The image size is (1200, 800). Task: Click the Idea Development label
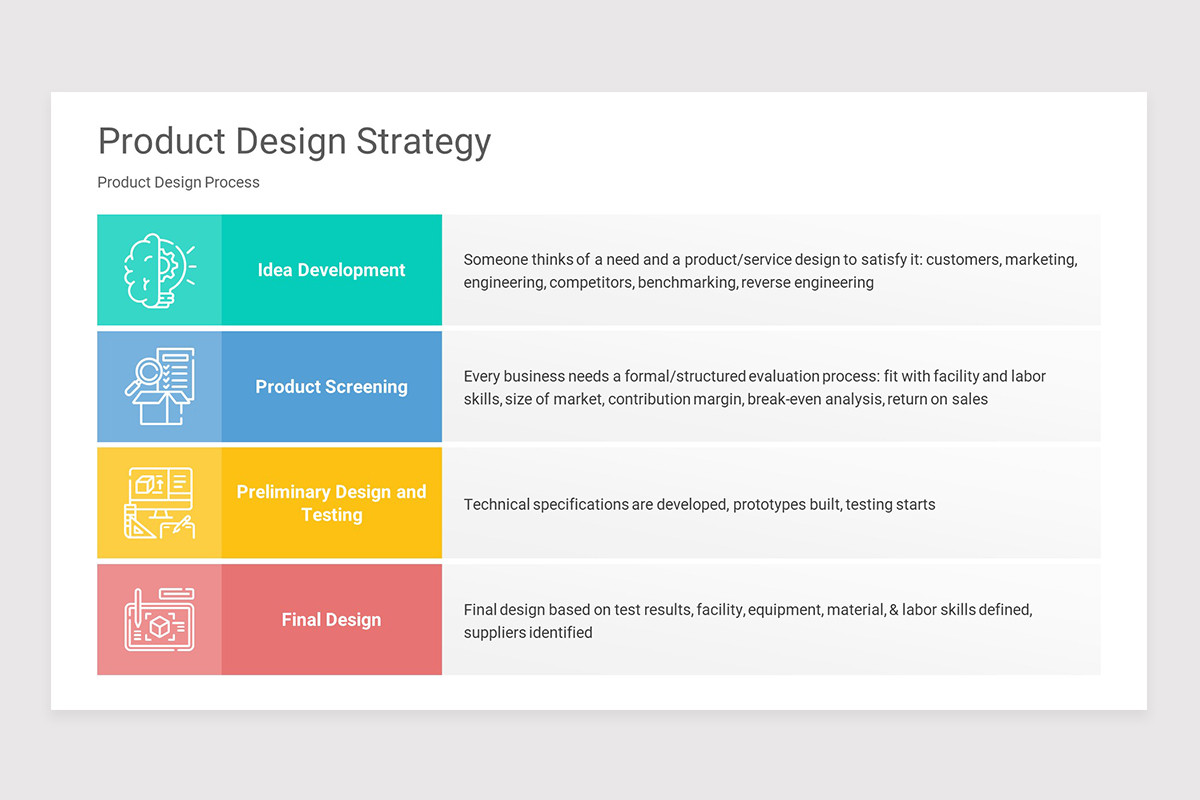coord(331,270)
